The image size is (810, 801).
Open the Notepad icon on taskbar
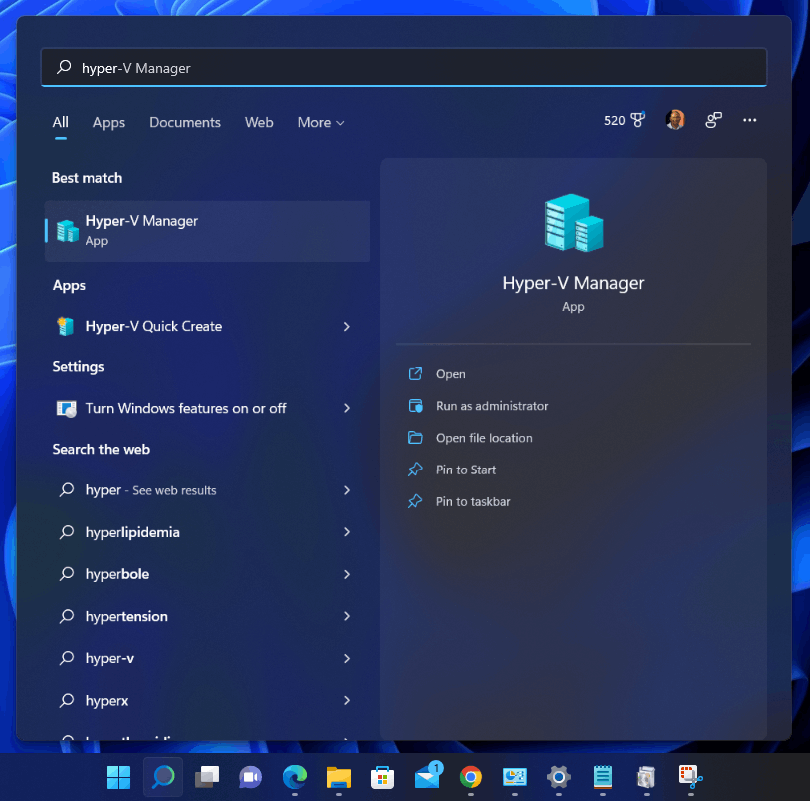pos(603,777)
